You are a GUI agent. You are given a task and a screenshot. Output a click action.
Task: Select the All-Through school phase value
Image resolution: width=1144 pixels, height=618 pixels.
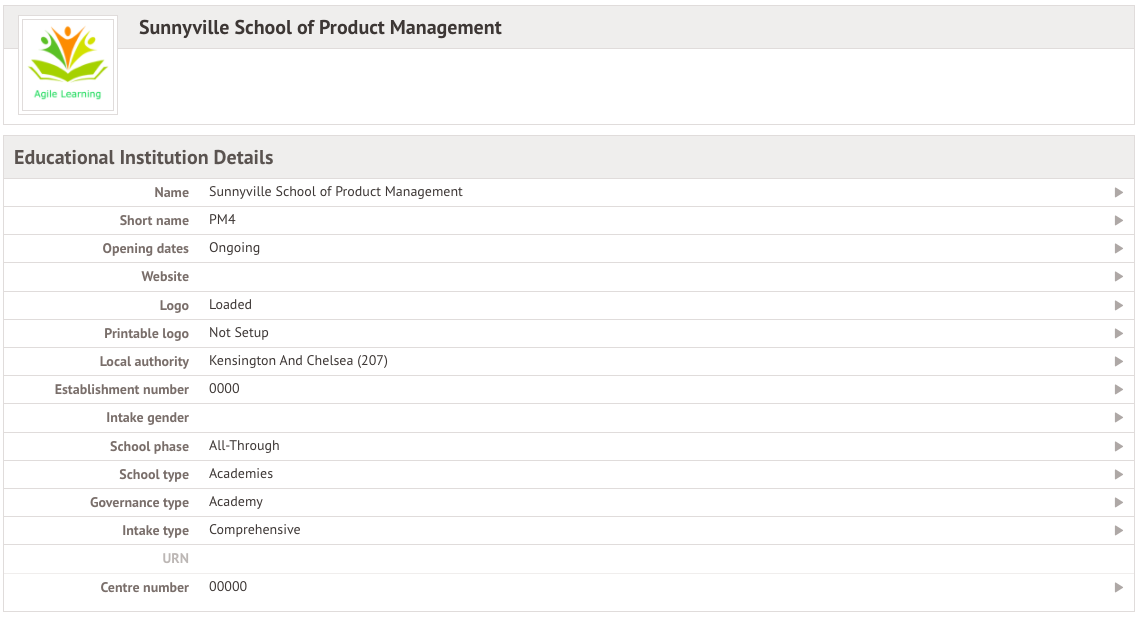[x=244, y=446]
